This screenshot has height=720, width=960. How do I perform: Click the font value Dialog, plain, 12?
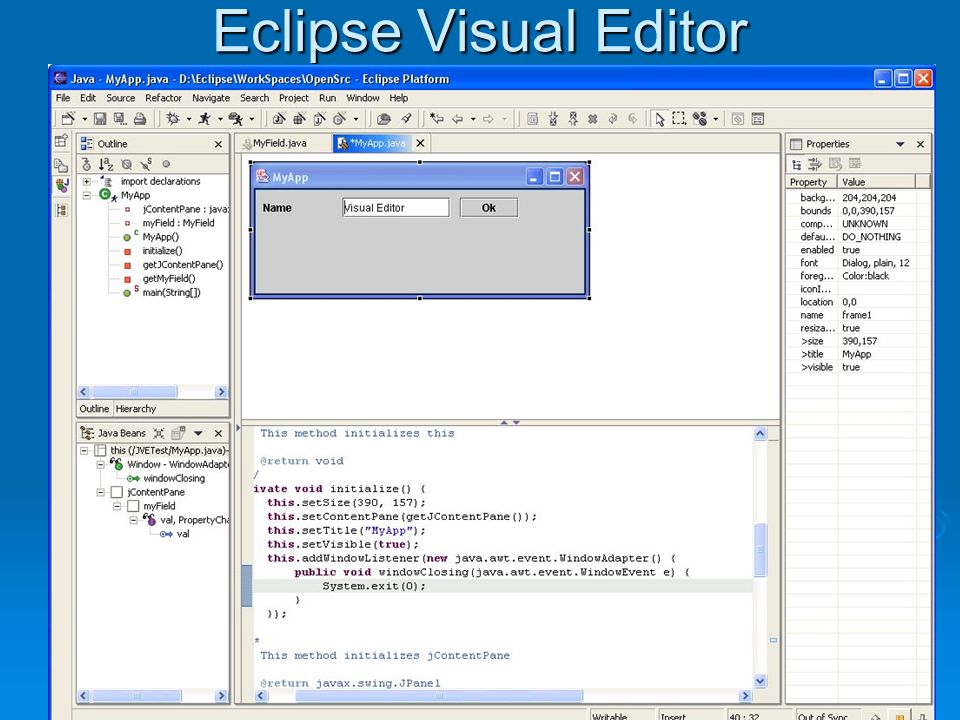pos(876,263)
